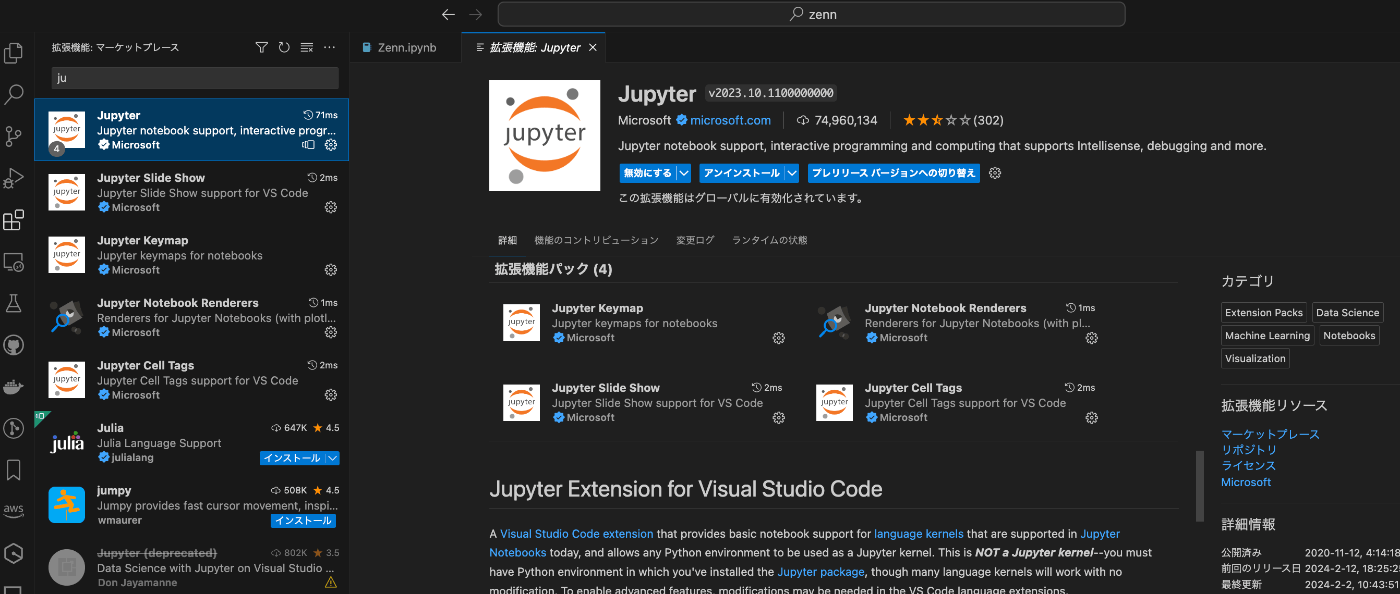Clear extensions search results icon
The image size is (1400, 594).
[307, 47]
